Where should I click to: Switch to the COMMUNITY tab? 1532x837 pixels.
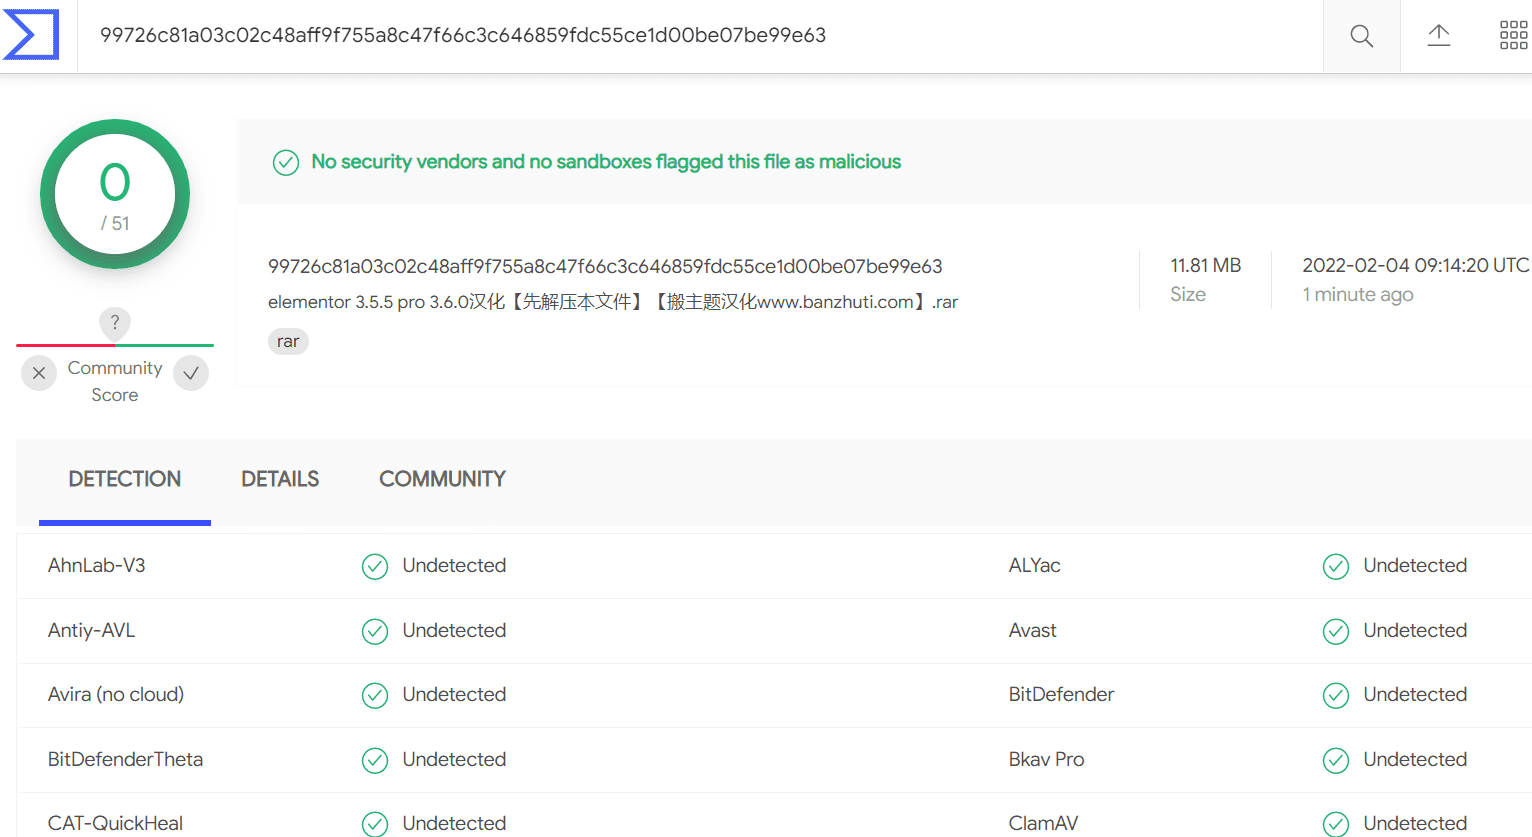(x=442, y=479)
